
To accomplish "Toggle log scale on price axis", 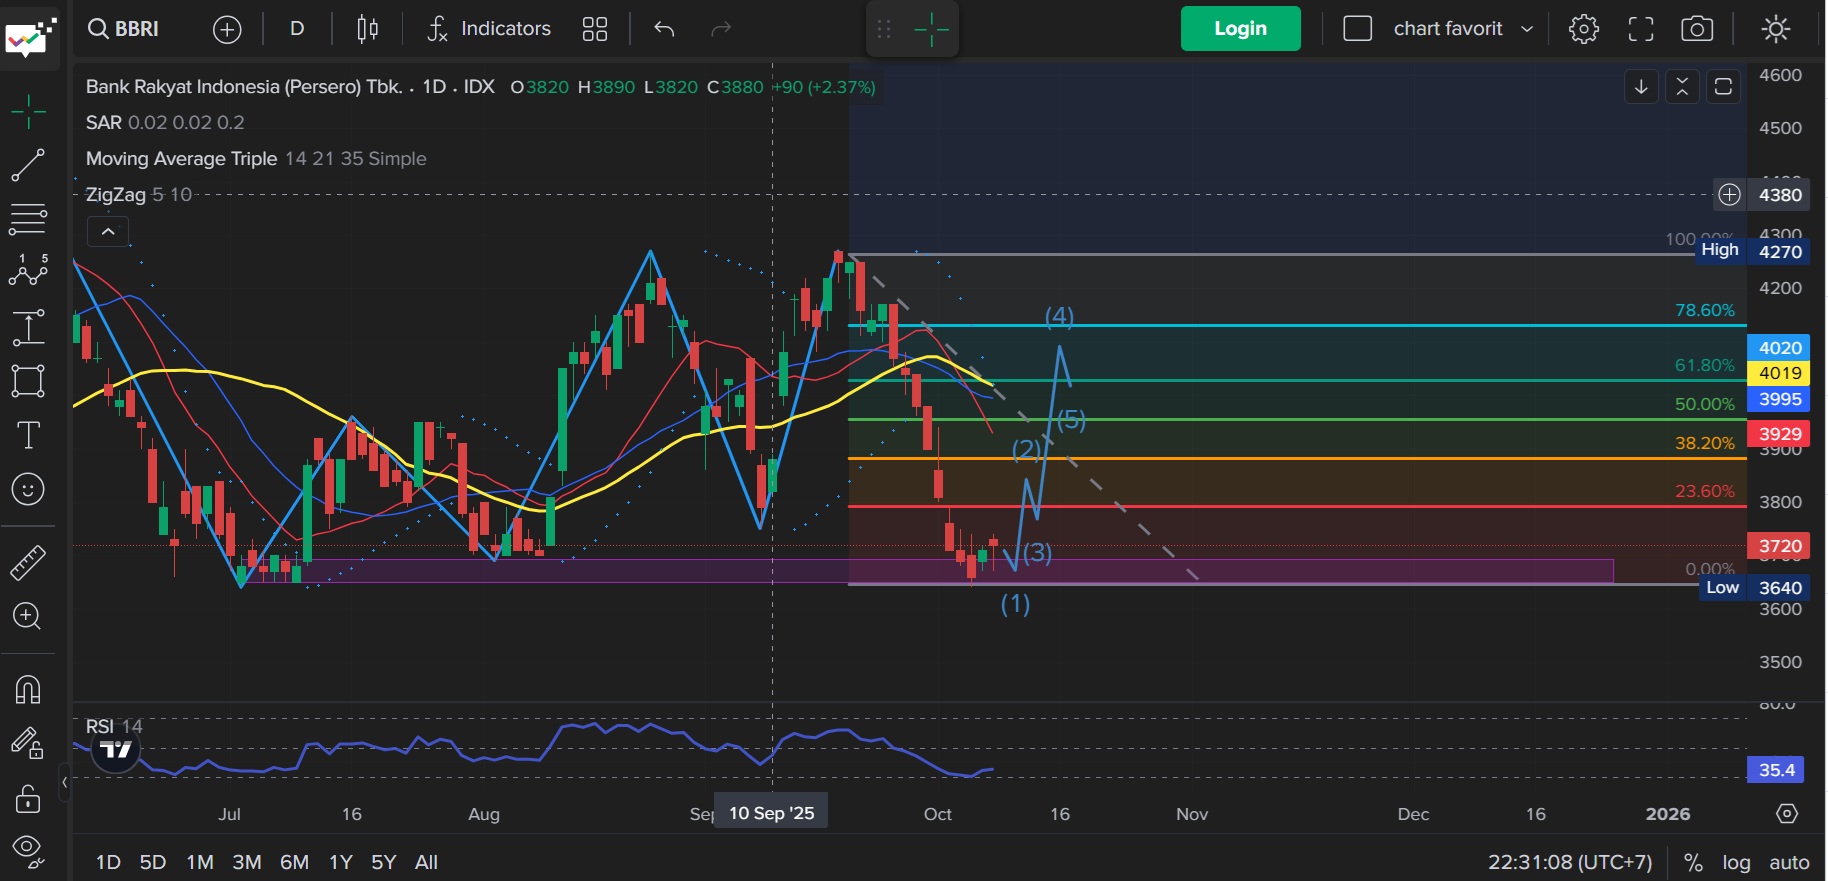I will [x=1736, y=862].
